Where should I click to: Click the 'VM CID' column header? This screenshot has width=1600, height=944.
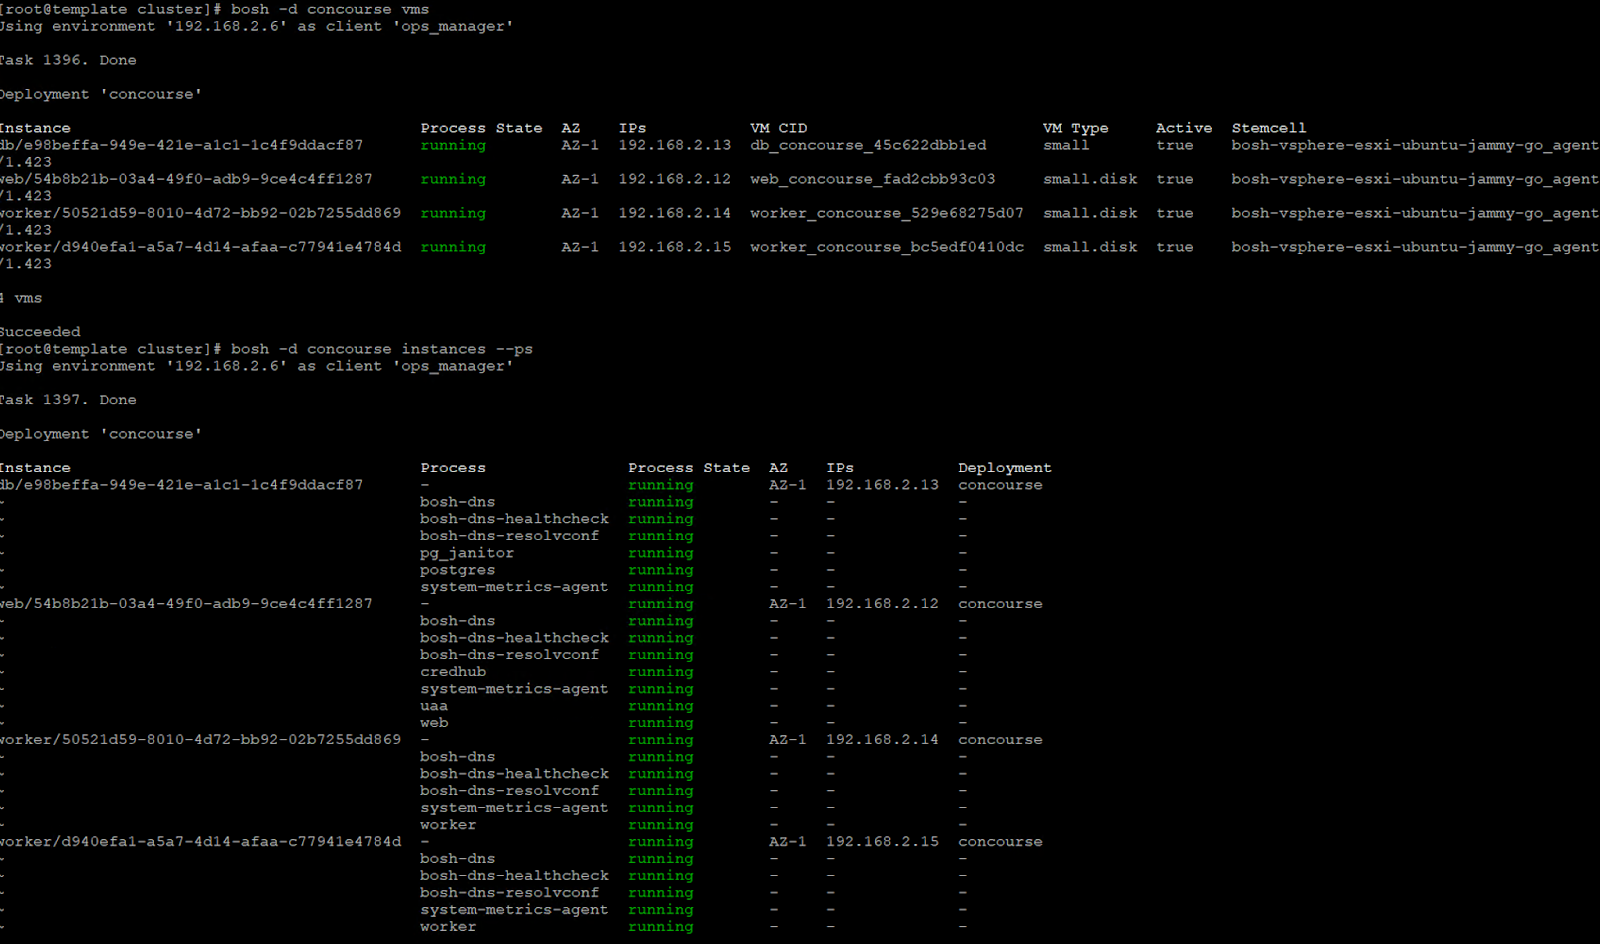point(779,128)
